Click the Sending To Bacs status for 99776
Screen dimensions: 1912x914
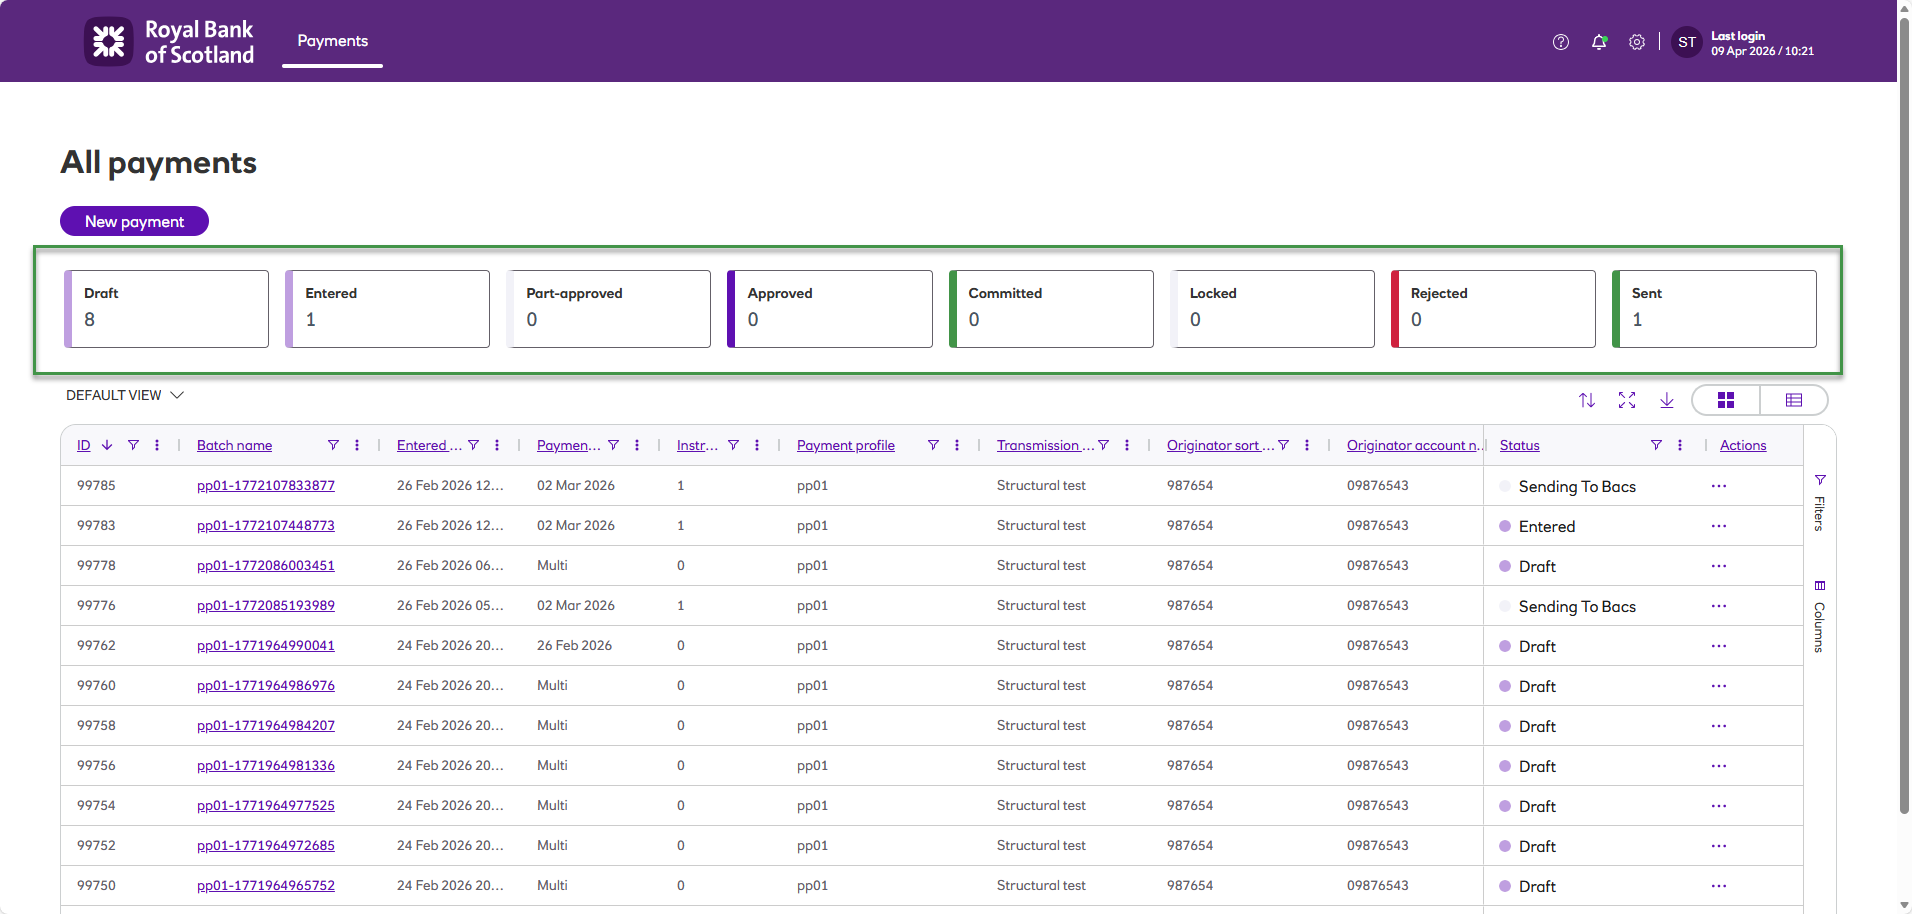[x=1577, y=607]
